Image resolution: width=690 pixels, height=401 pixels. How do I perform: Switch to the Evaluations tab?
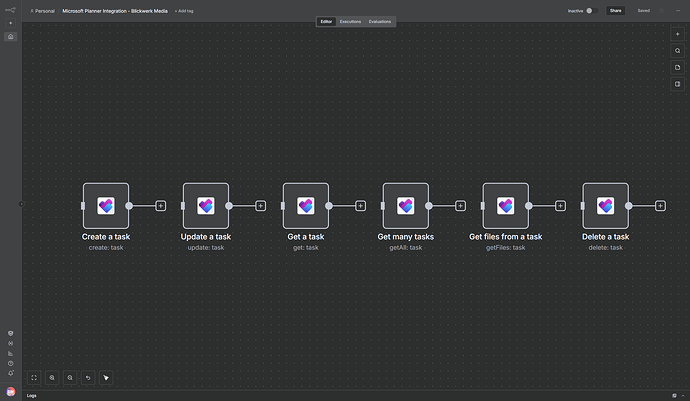380,21
